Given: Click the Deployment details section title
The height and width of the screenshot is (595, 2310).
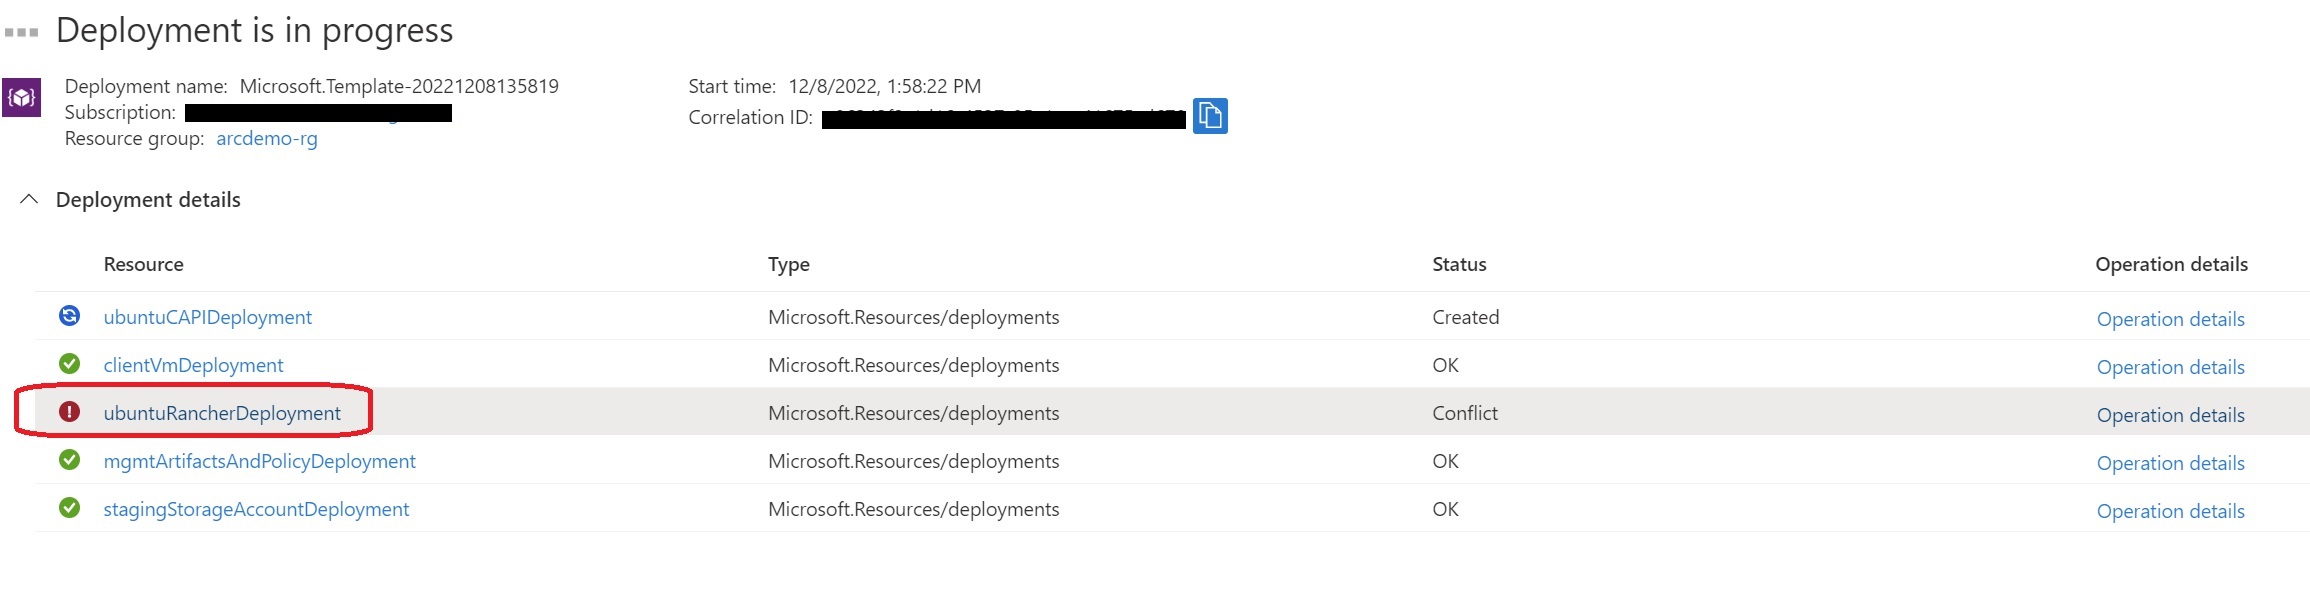Looking at the screenshot, I should click(x=148, y=200).
